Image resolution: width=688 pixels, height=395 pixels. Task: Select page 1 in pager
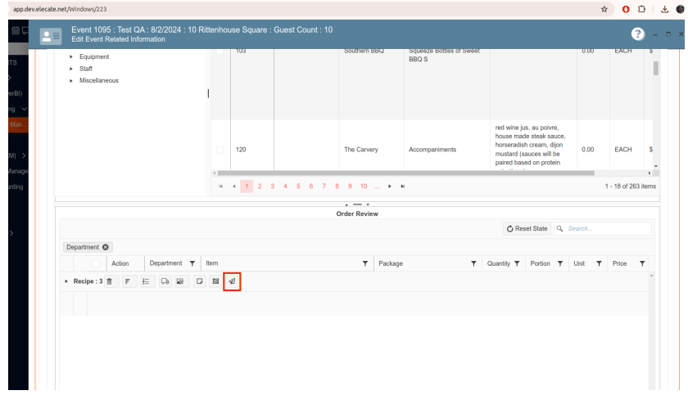tap(247, 186)
